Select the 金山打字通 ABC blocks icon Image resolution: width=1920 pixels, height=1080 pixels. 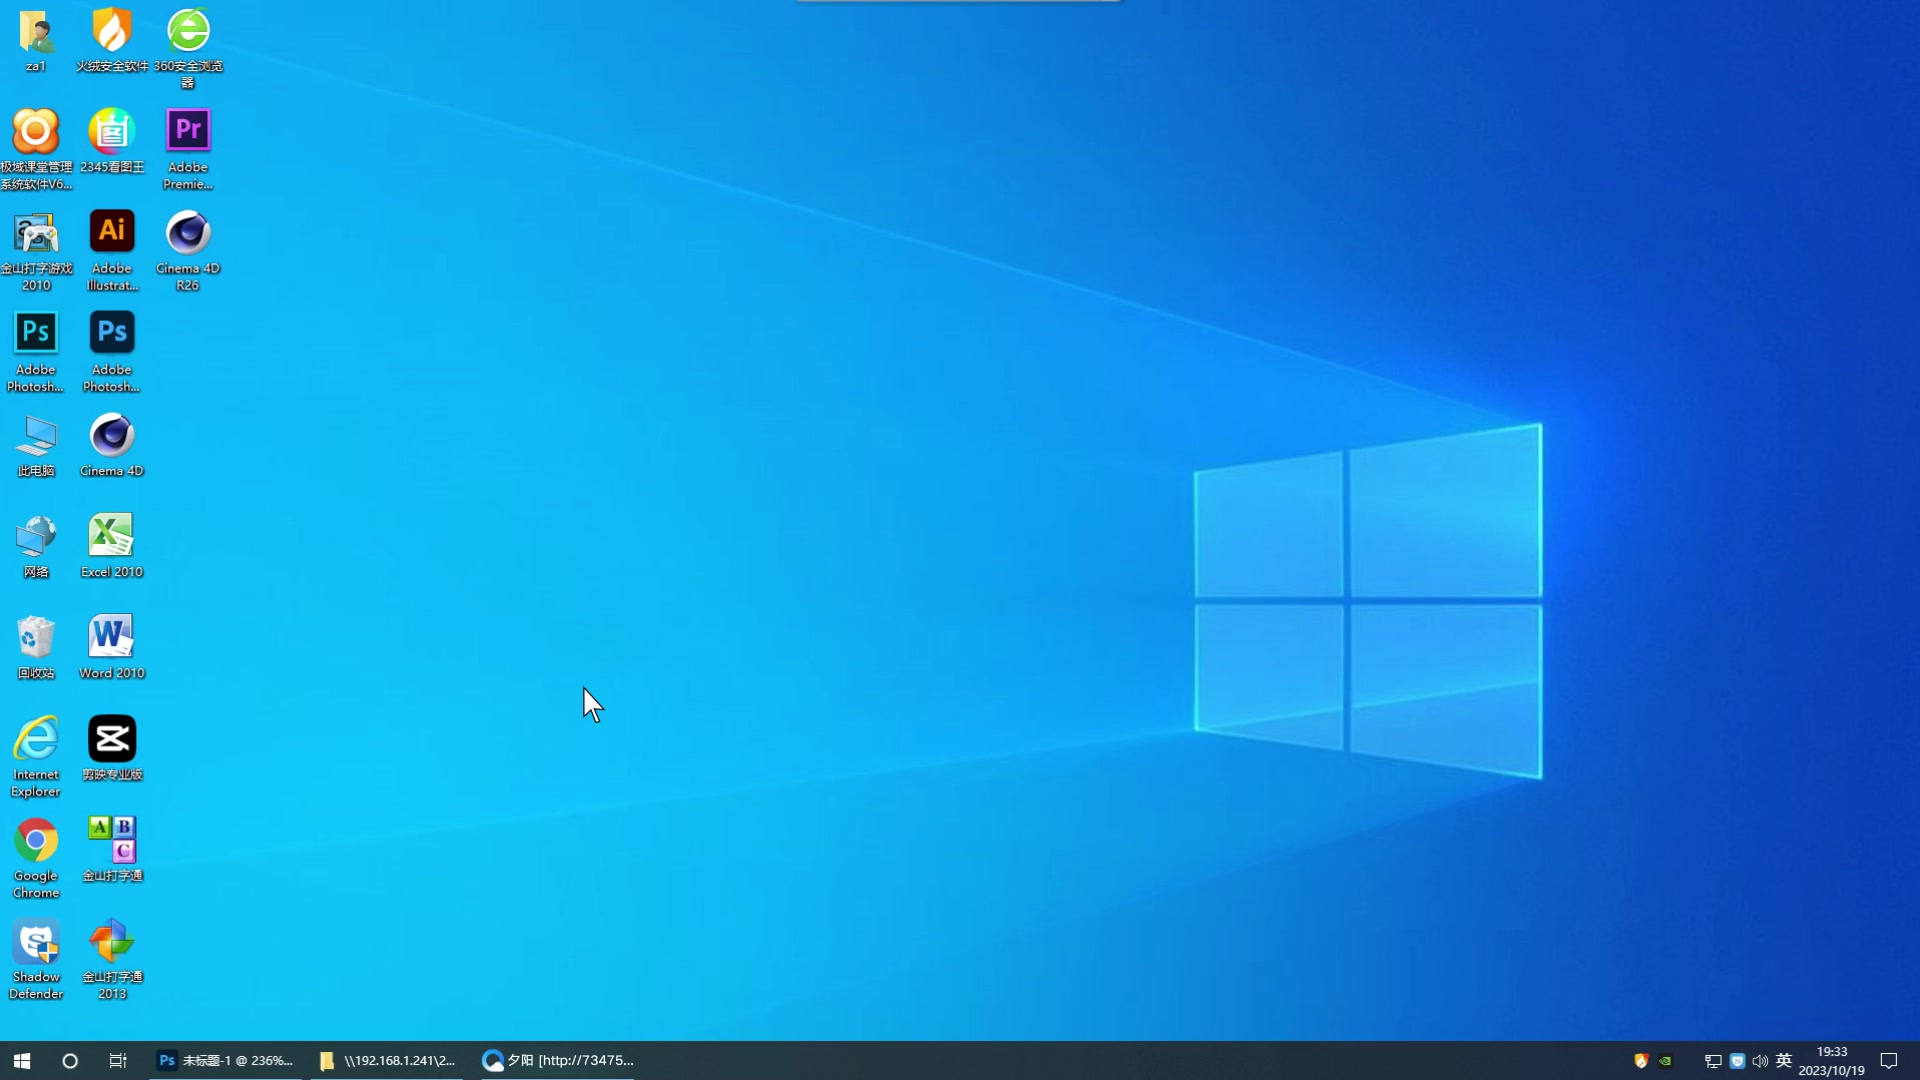(x=112, y=849)
